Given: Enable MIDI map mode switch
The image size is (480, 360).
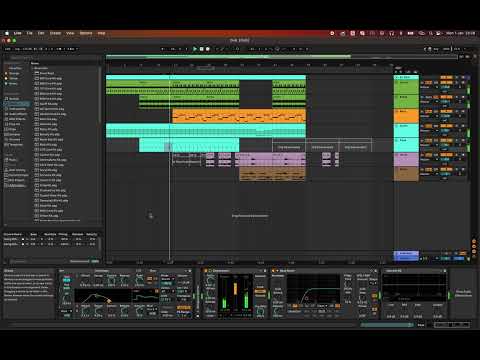Looking at the screenshot, I should point(447,49).
